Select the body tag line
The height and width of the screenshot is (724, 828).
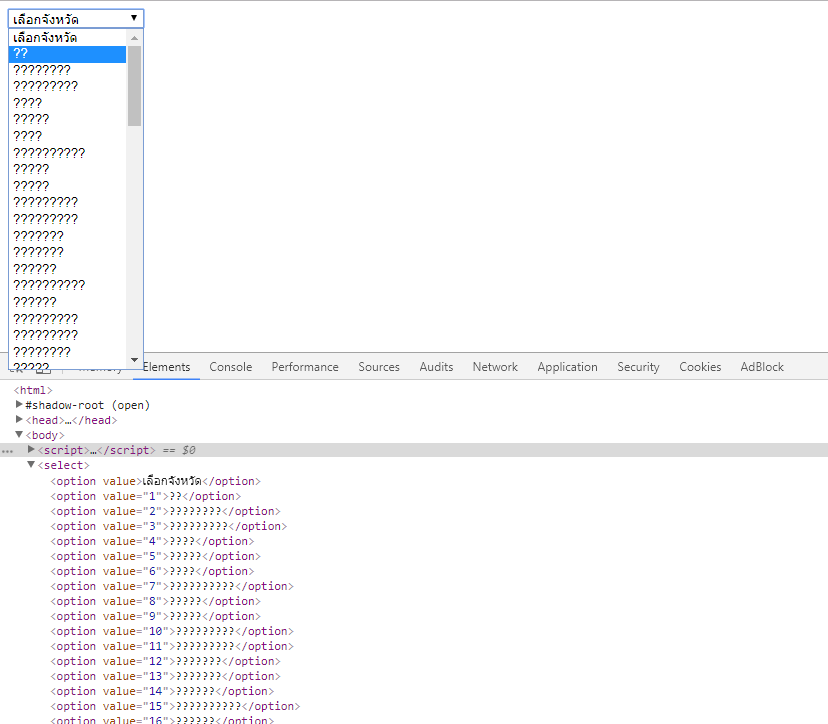[x=45, y=435]
